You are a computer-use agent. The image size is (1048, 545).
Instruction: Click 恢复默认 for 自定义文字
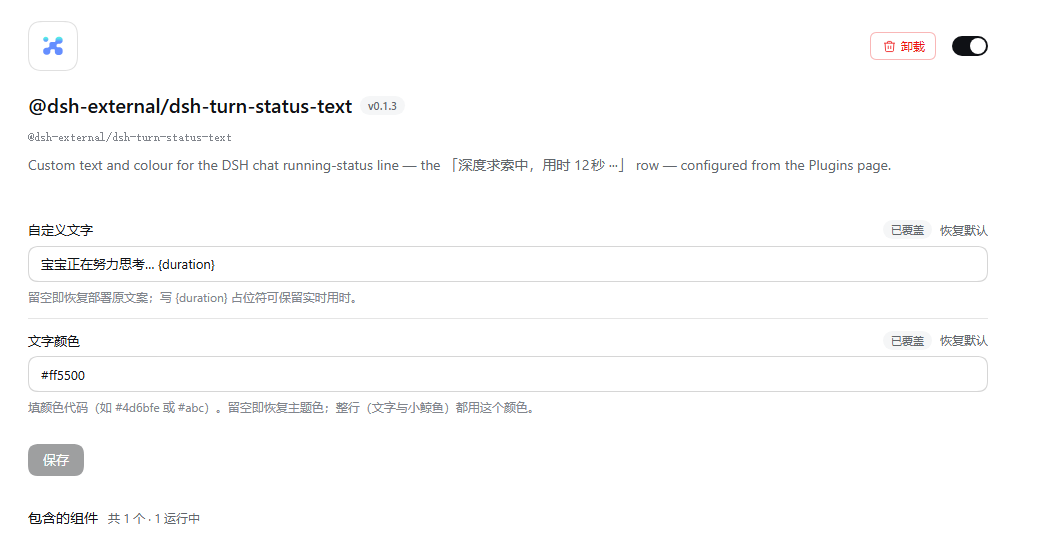click(x=963, y=231)
